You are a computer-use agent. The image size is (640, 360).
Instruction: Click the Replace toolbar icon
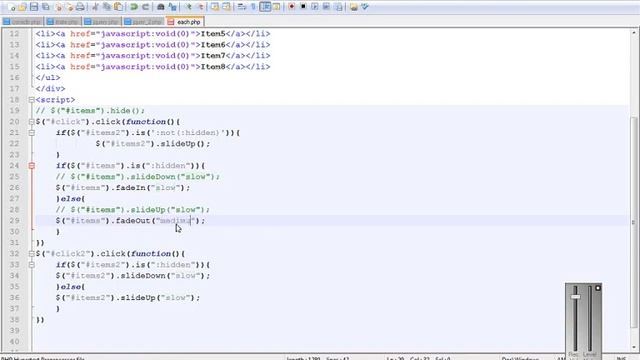tap(172, 7)
